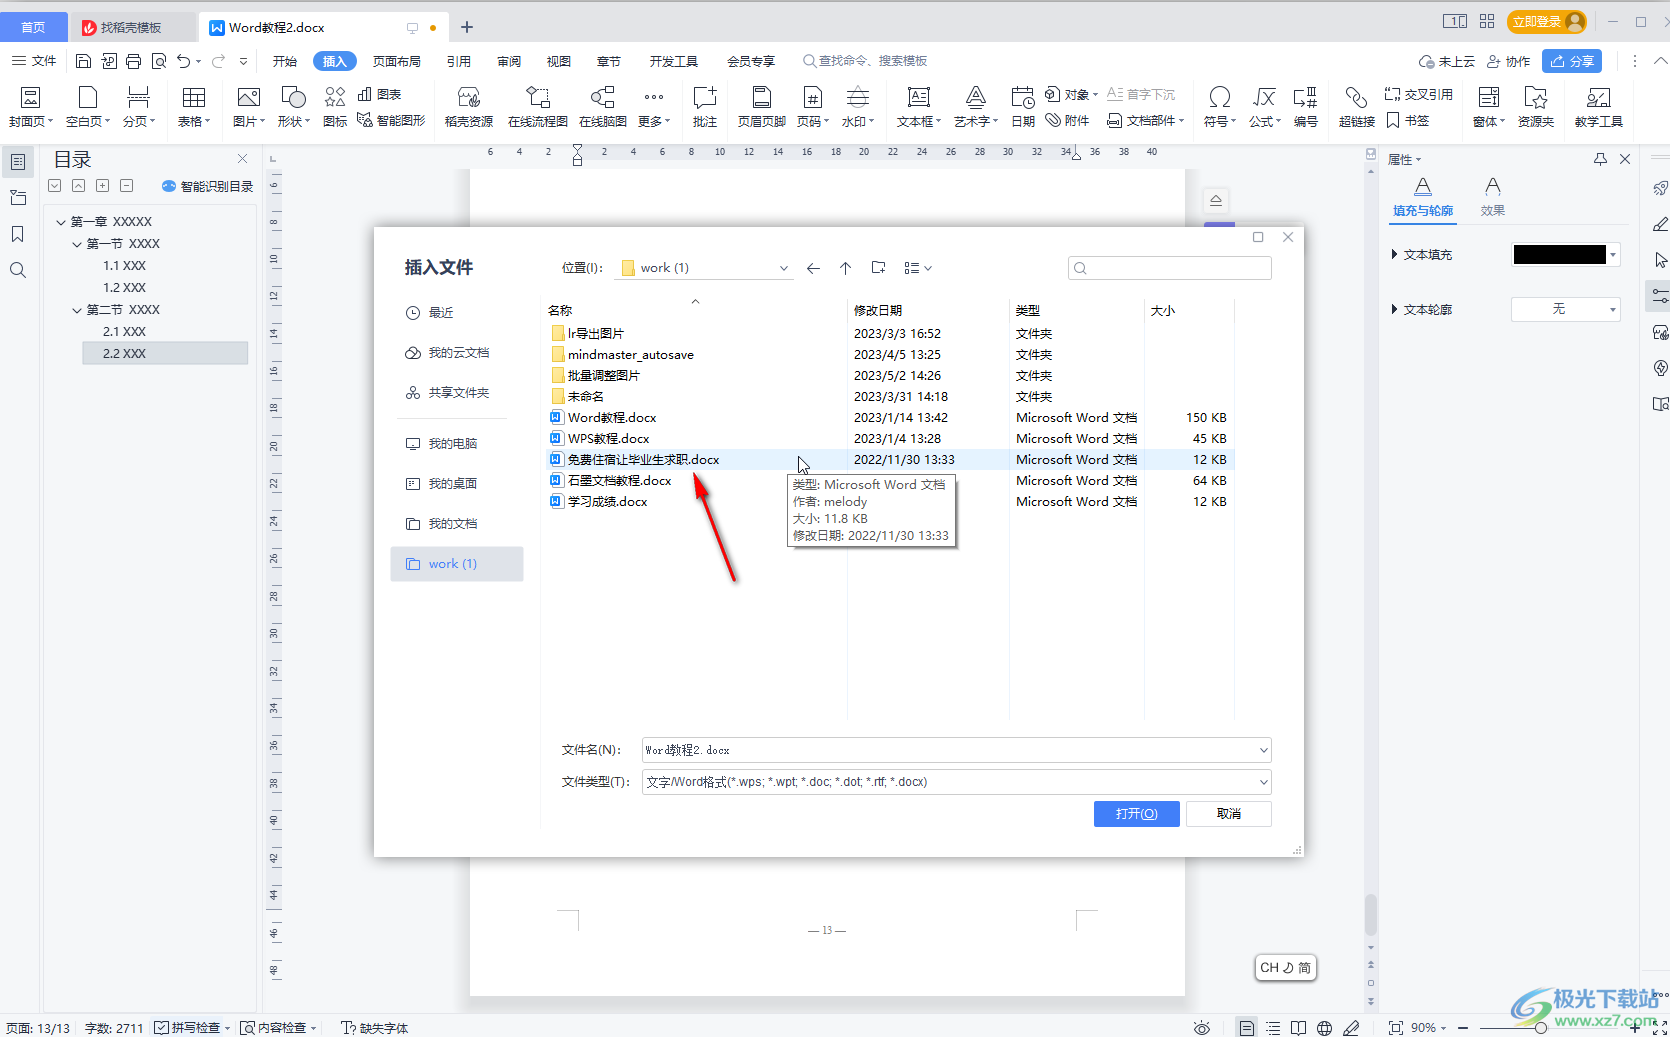Open the 位置 location dropdown
The height and width of the screenshot is (1037, 1670).
pos(784,268)
